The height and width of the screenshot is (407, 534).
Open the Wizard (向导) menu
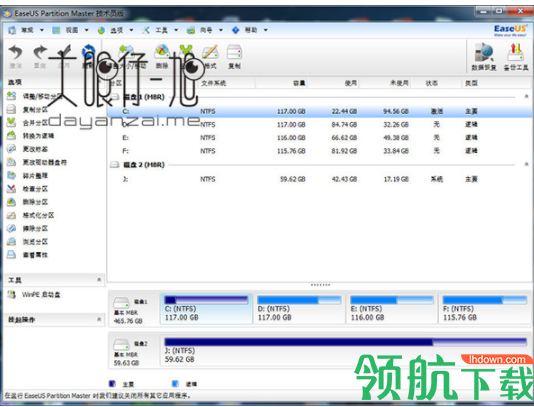point(205,30)
